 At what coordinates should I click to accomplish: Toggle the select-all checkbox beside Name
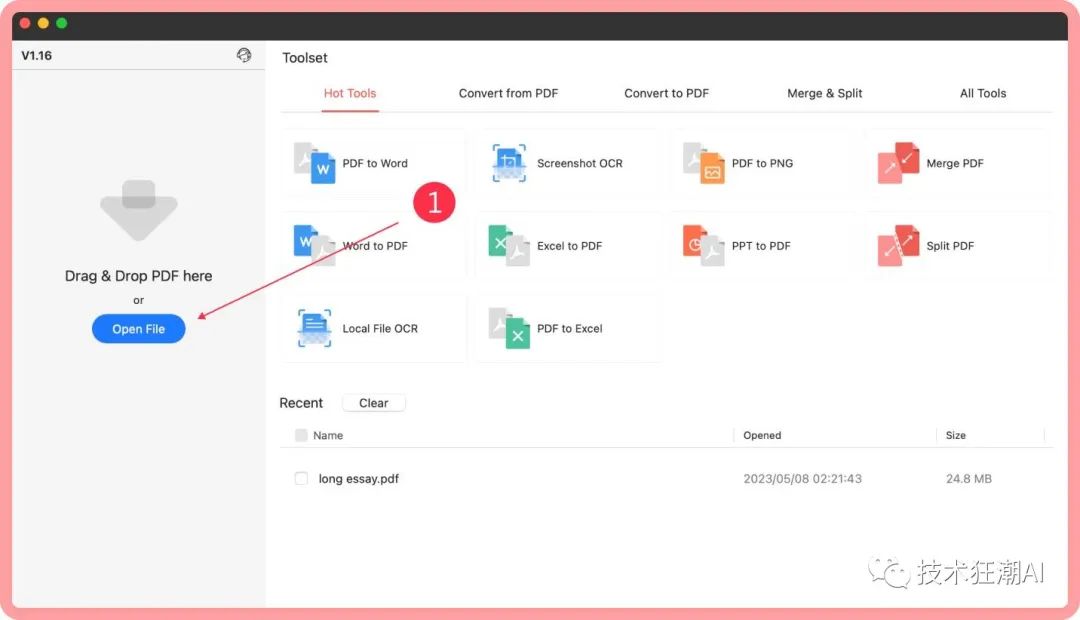pos(301,435)
